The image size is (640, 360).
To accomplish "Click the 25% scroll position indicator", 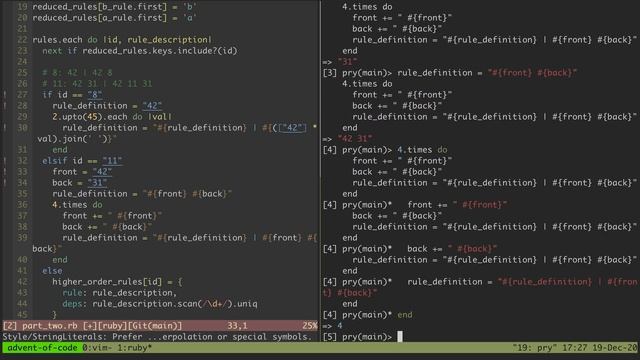I will click(310, 326).
